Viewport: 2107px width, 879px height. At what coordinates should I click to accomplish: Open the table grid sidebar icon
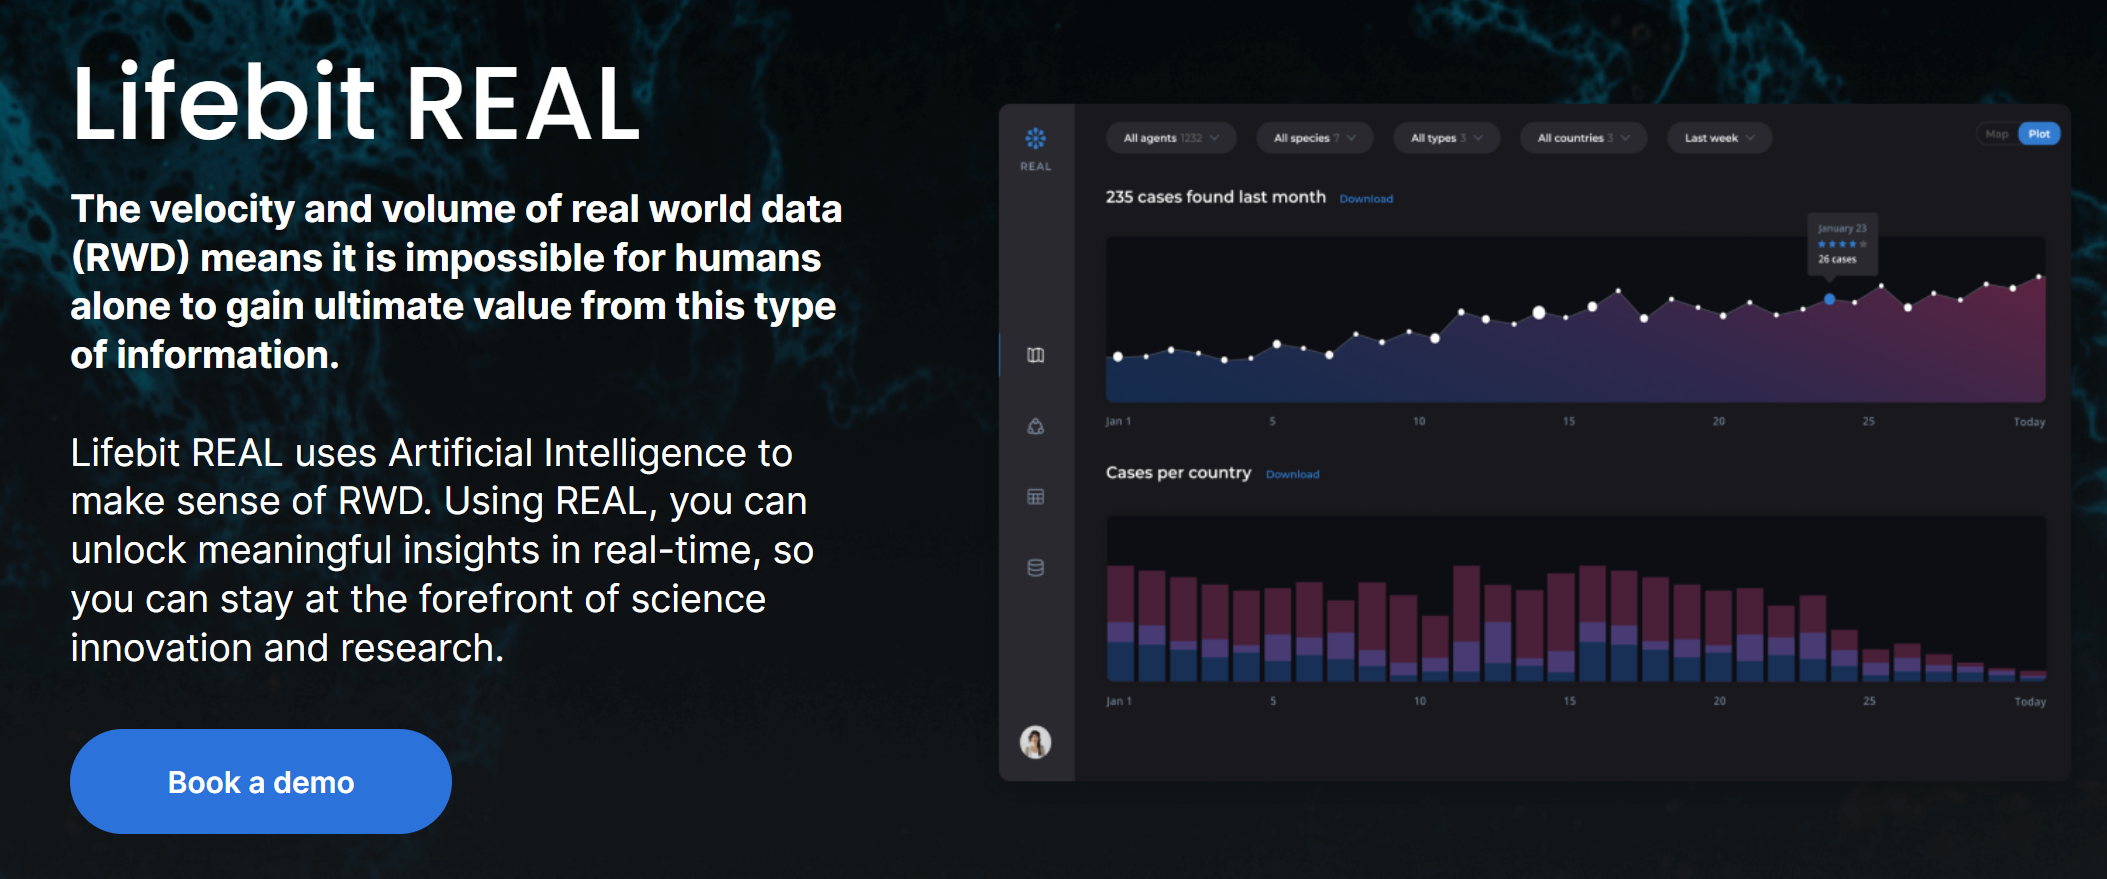tap(1036, 497)
